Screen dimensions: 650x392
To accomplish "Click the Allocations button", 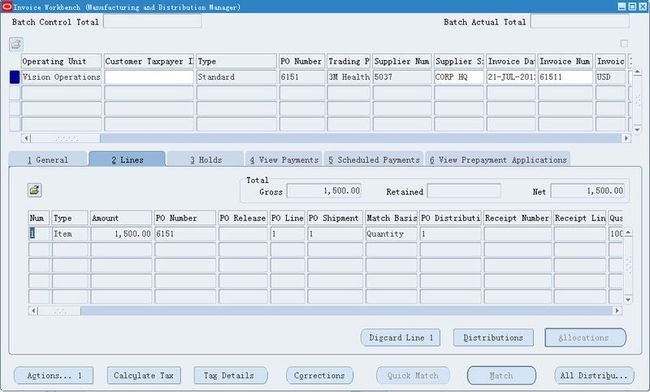I will [585, 338].
